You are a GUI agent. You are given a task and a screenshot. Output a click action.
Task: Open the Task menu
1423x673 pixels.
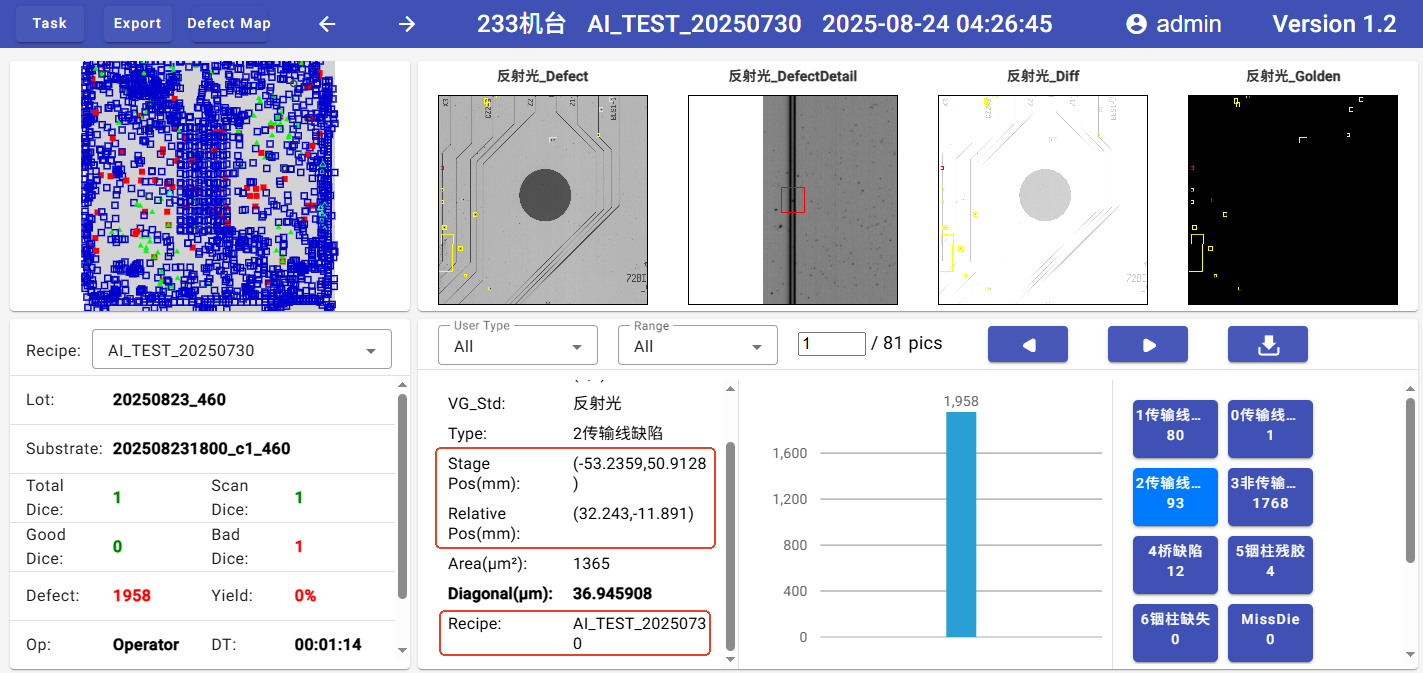pyautogui.click(x=50, y=24)
